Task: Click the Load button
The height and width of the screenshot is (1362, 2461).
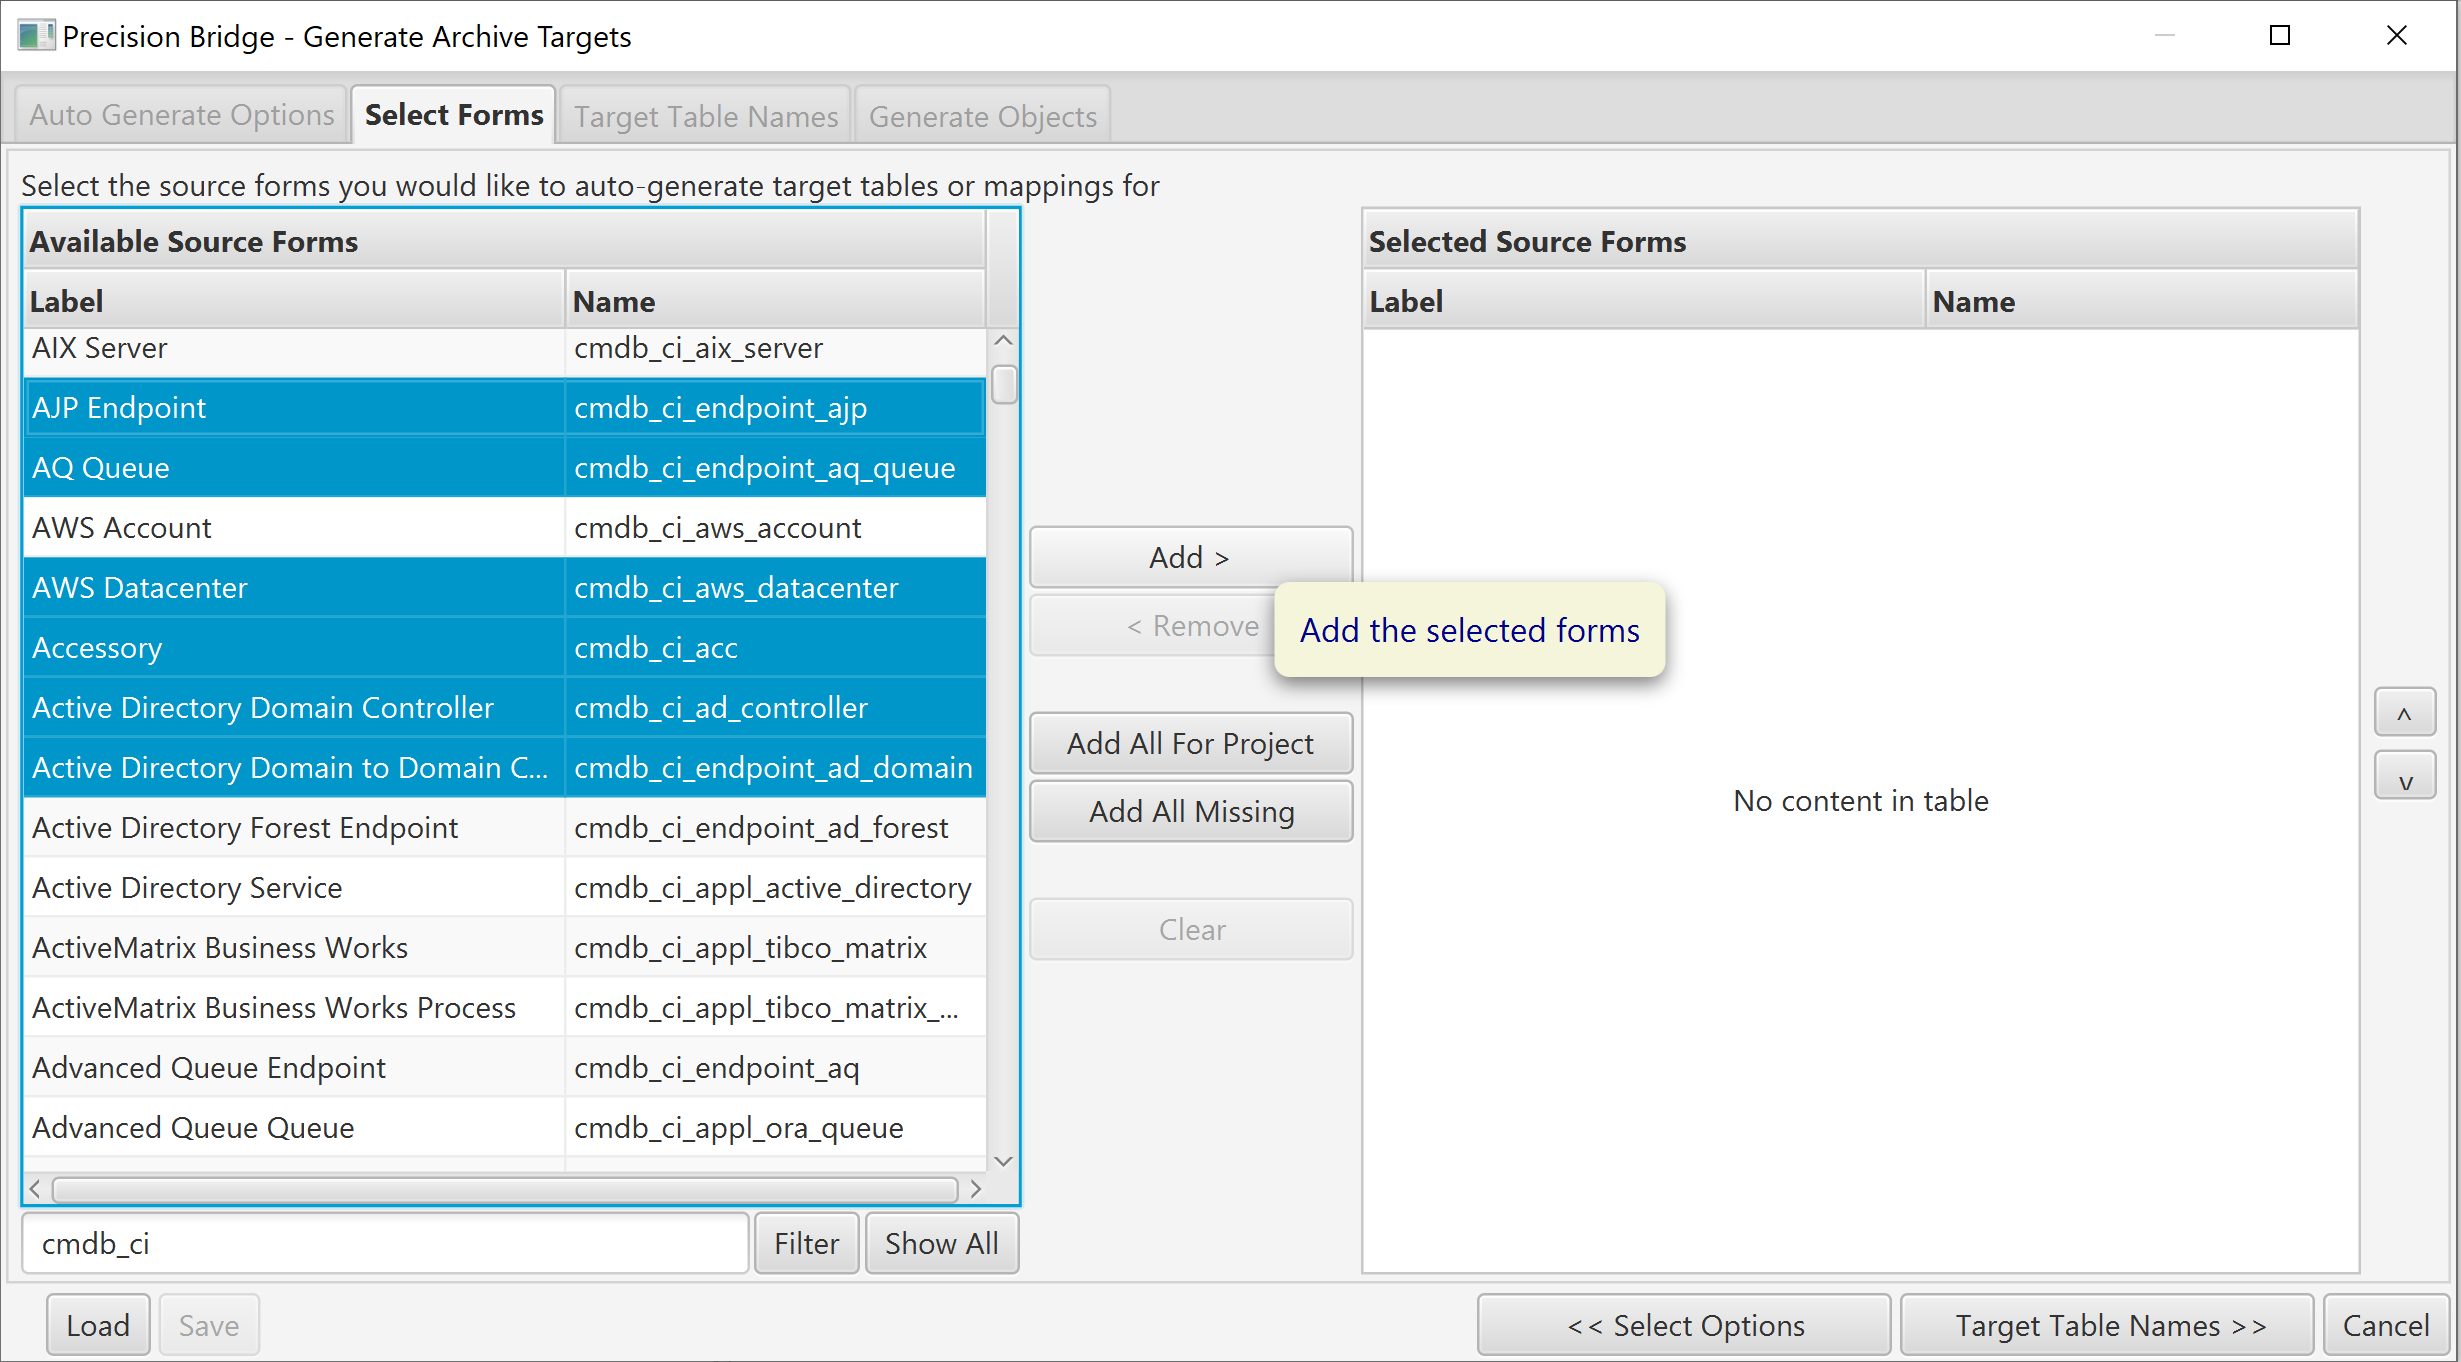Action: (x=98, y=1325)
